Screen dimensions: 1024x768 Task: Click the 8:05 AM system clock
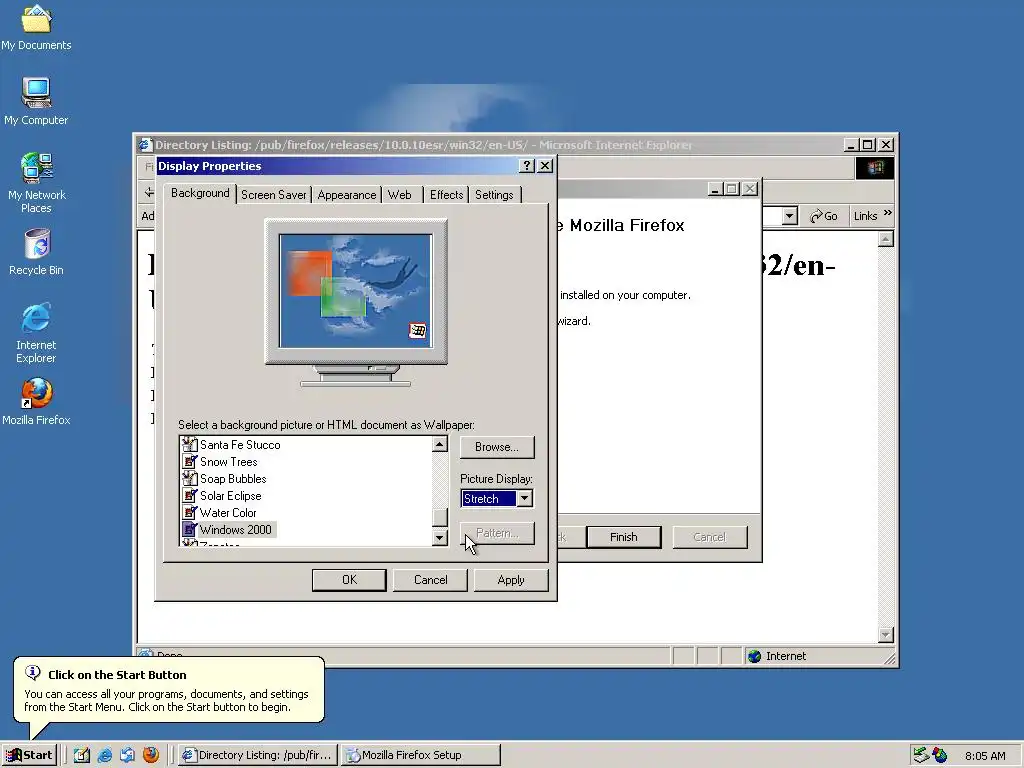pos(985,756)
